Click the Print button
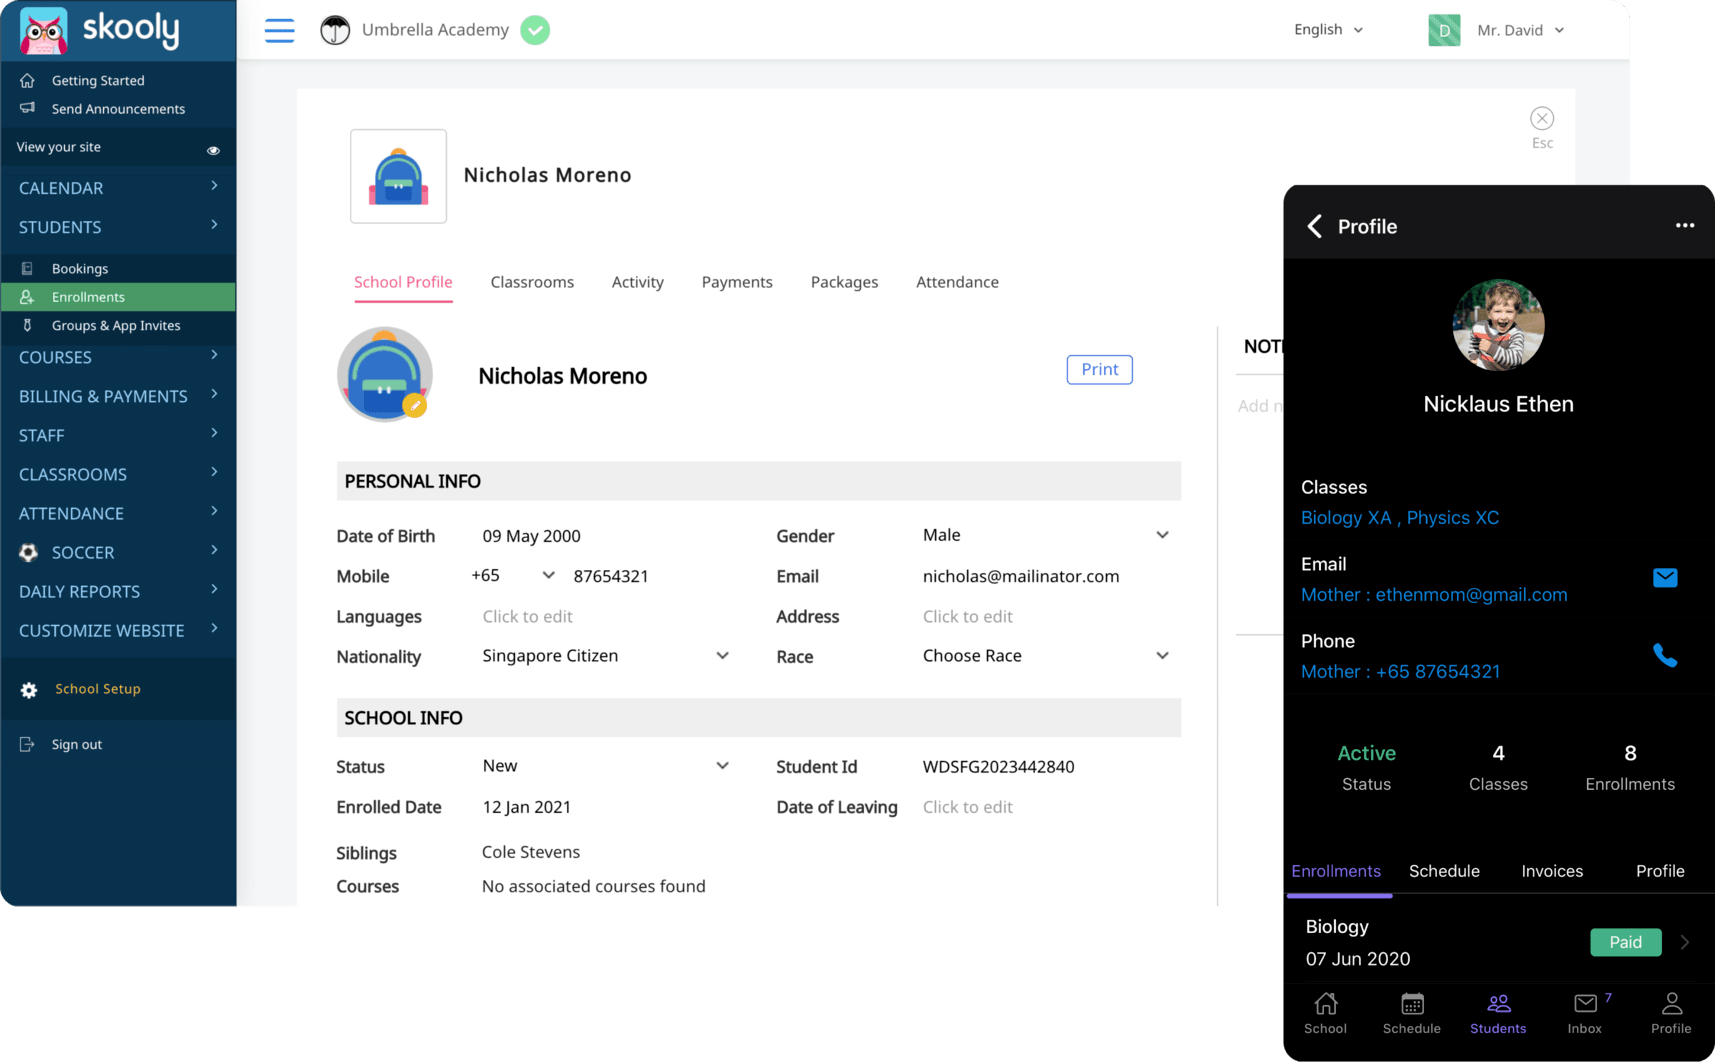The width and height of the screenshot is (1715, 1062). 1098,370
